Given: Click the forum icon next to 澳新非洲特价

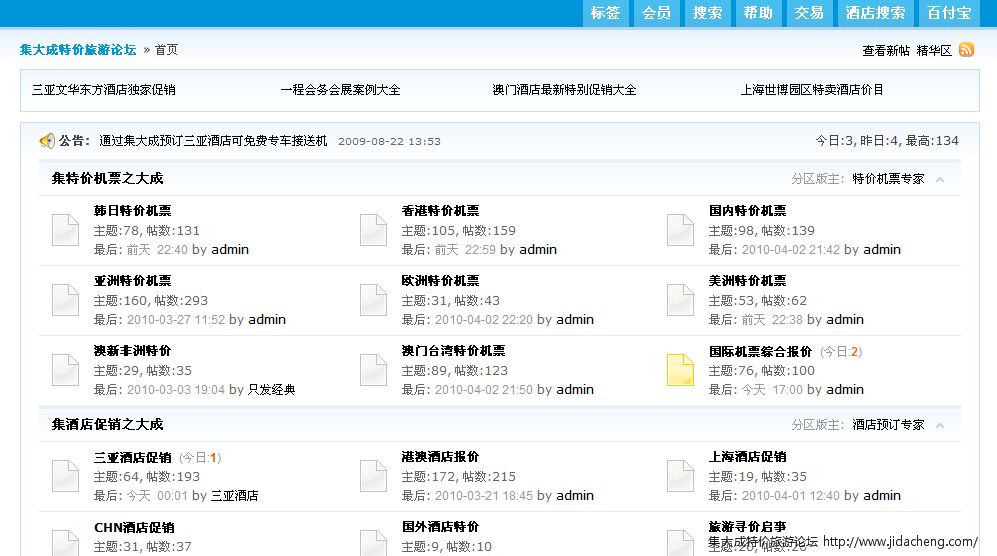Looking at the screenshot, I should [65, 370].
